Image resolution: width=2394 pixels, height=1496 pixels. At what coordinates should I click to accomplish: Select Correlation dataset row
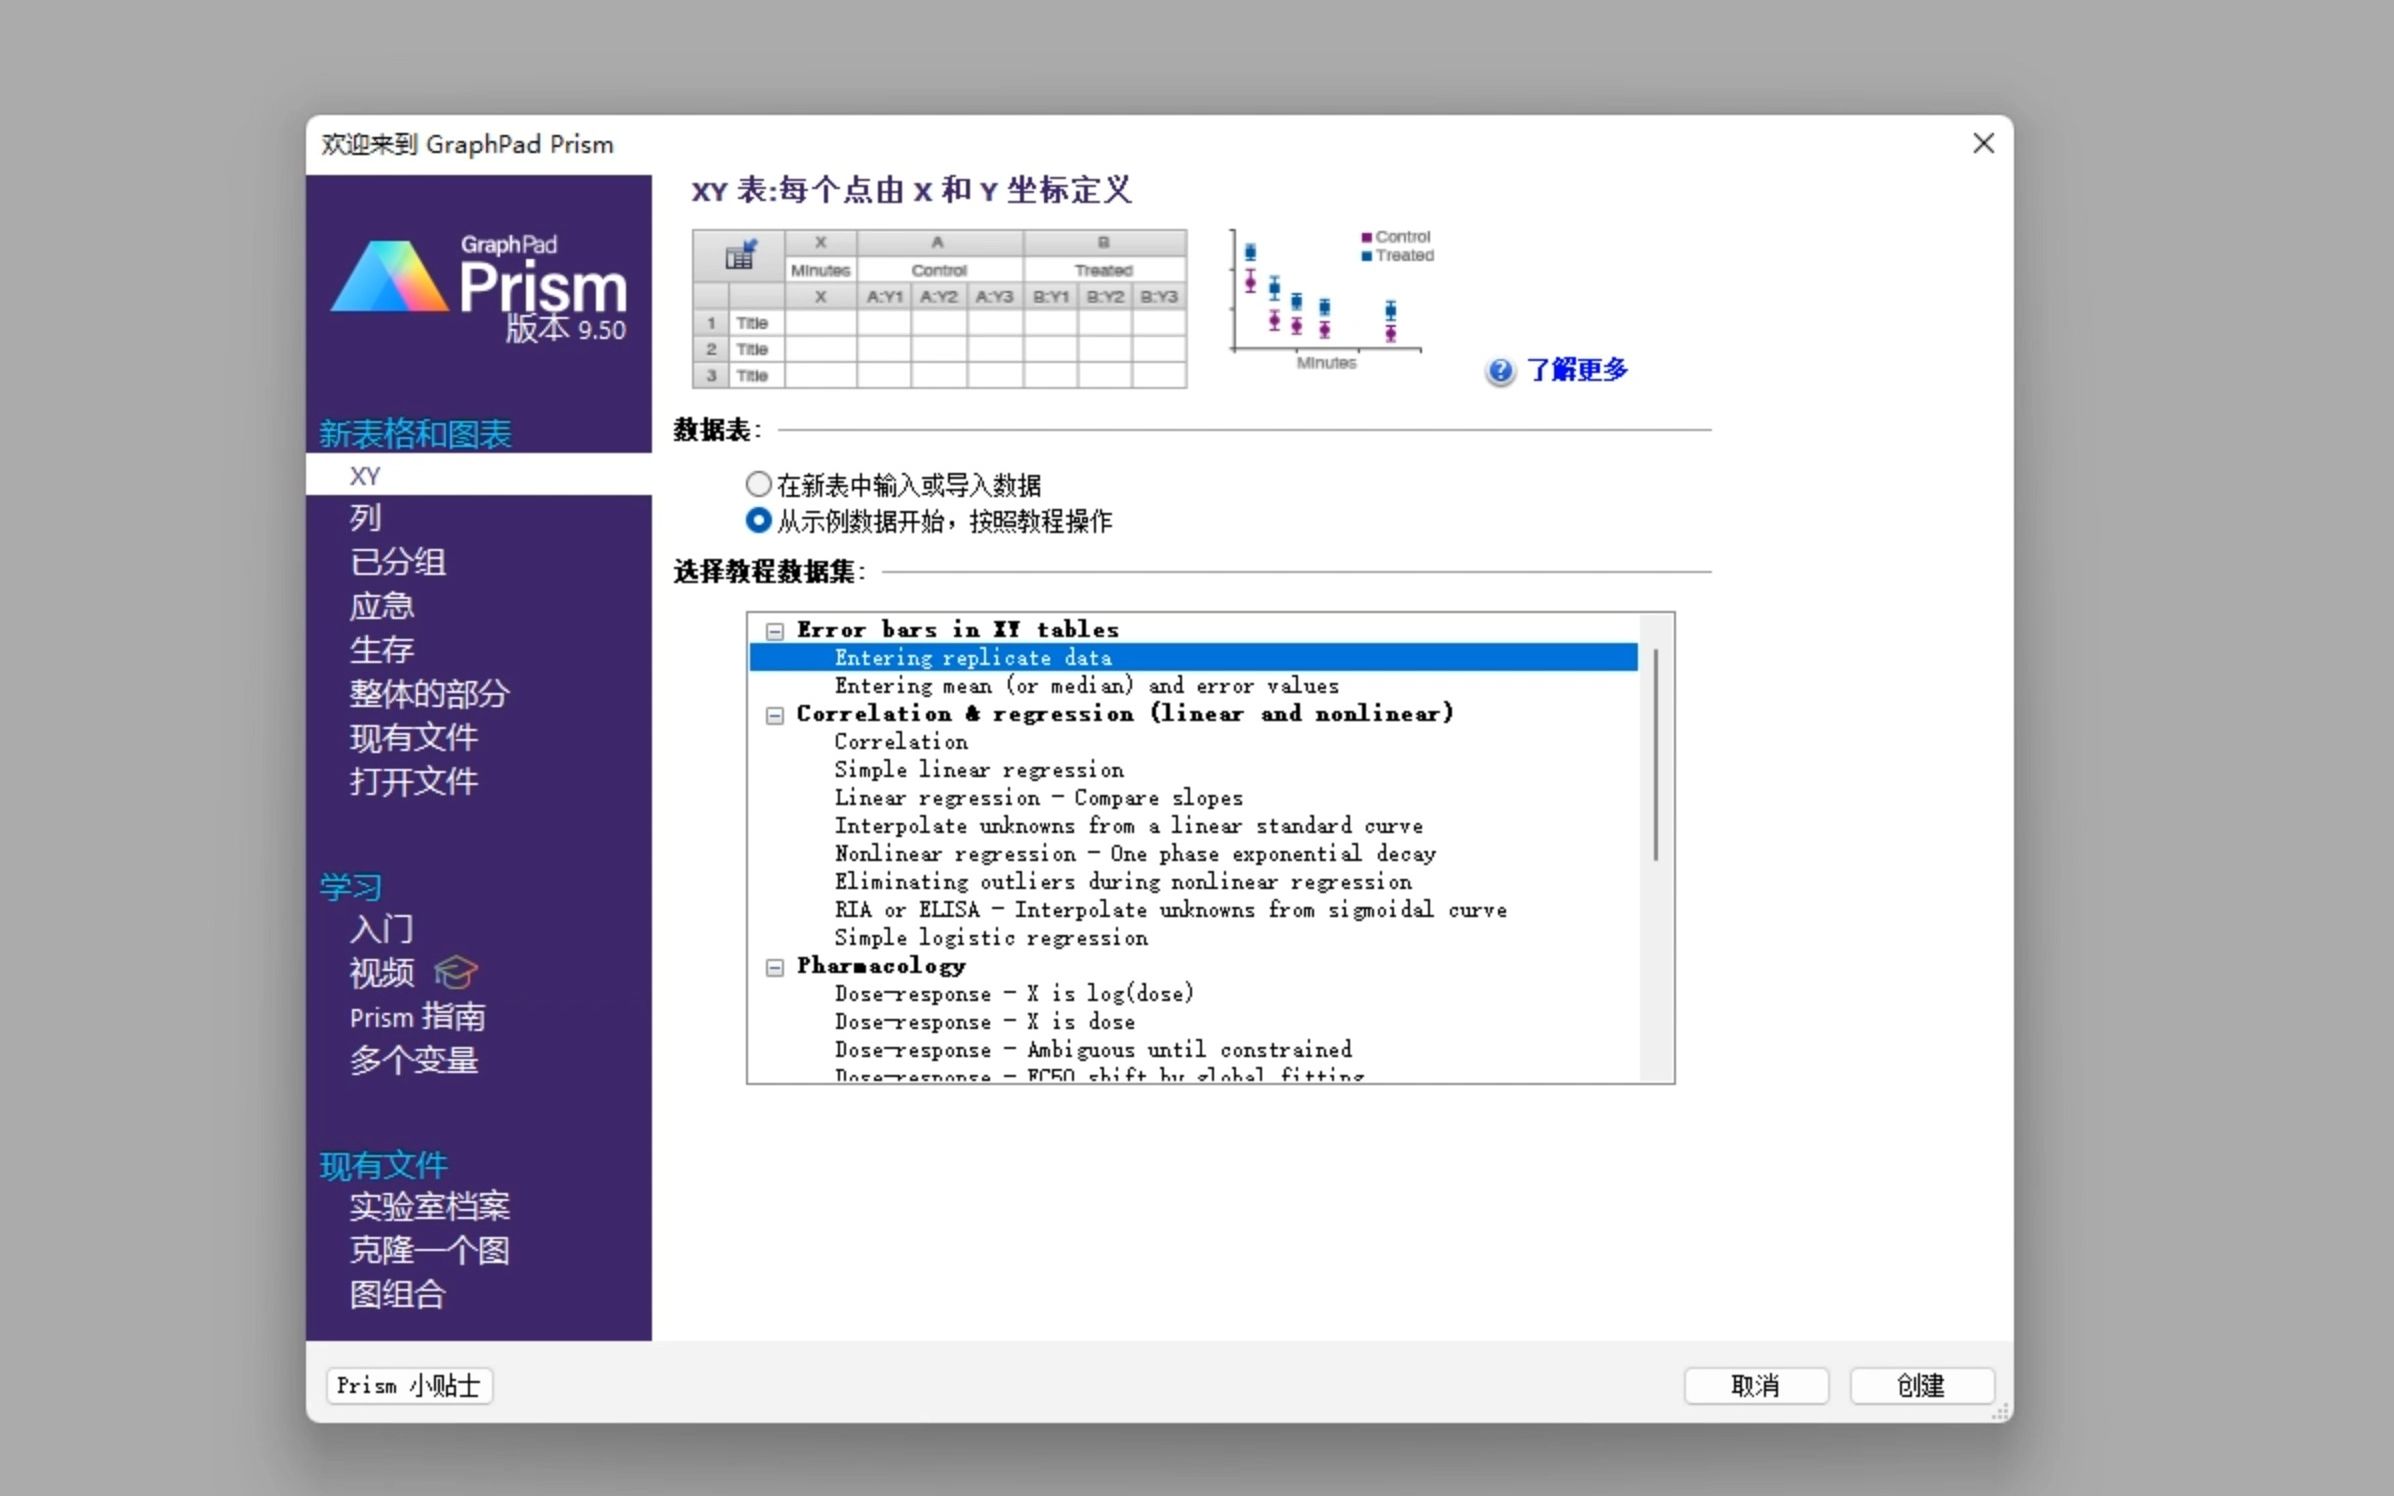pyautogui.click(x=901, y=742)
